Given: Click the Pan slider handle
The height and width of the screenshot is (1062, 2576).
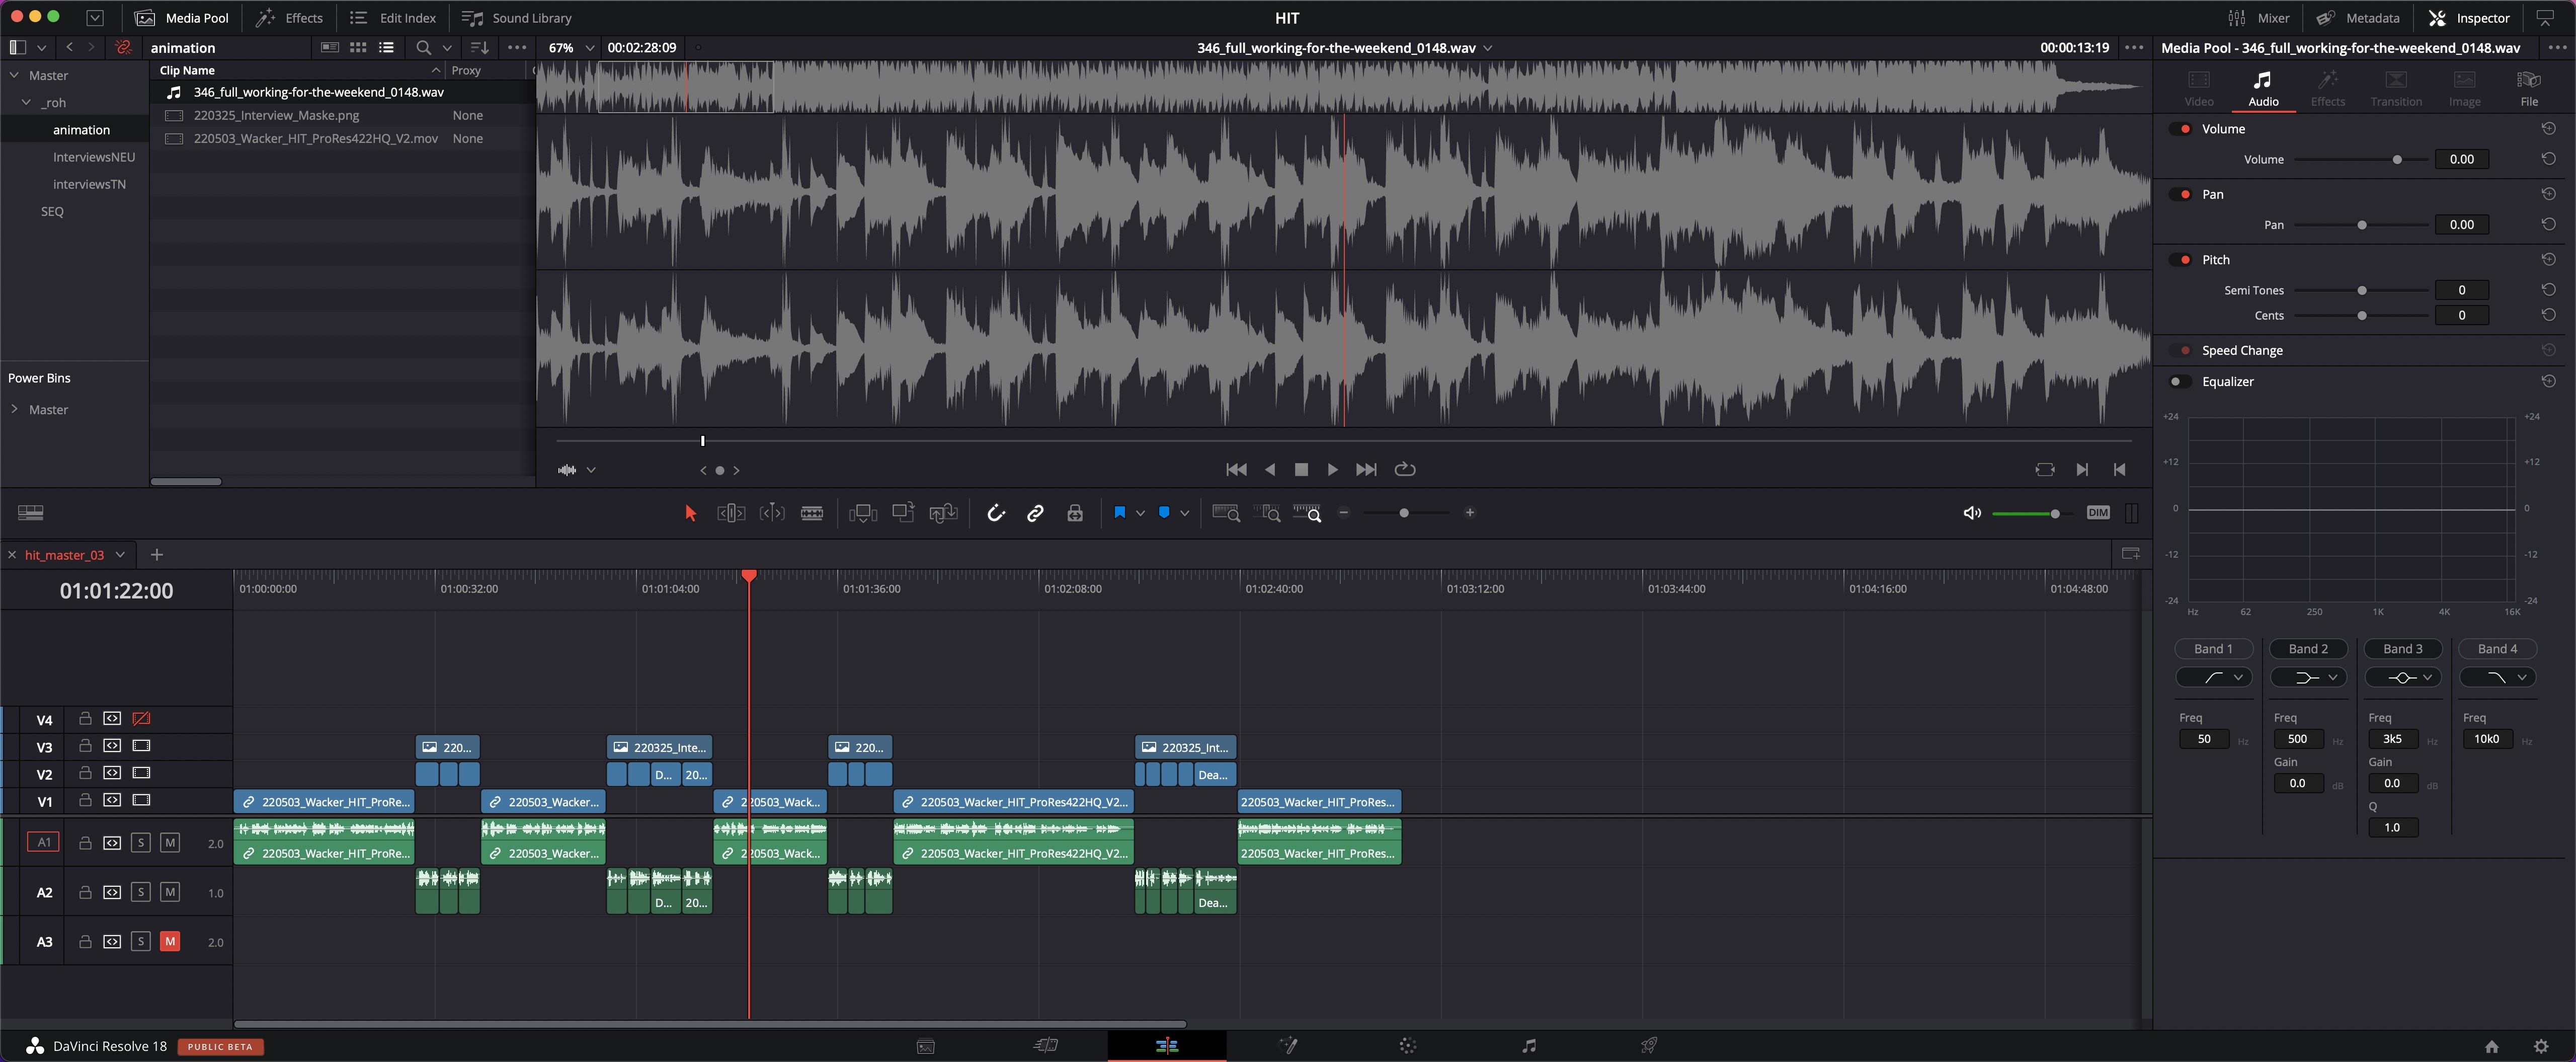Looking at the screenshot, I should tap(2362, 225).
